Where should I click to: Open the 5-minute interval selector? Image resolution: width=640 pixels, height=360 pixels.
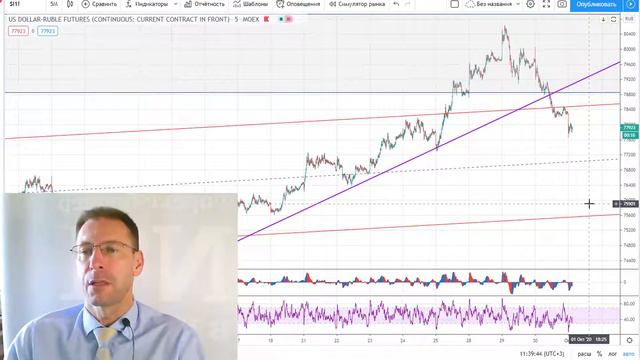[x=54, y=4]
